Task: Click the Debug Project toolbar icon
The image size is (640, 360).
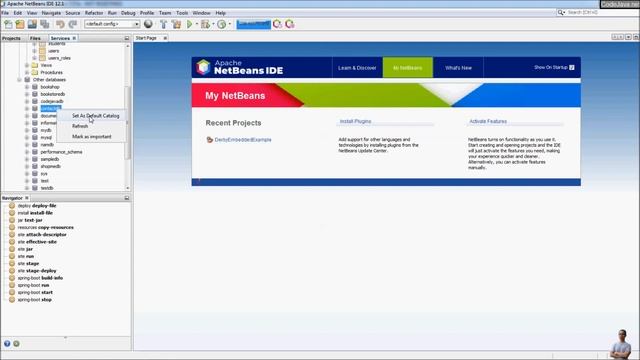Action: tap(205, 24)
